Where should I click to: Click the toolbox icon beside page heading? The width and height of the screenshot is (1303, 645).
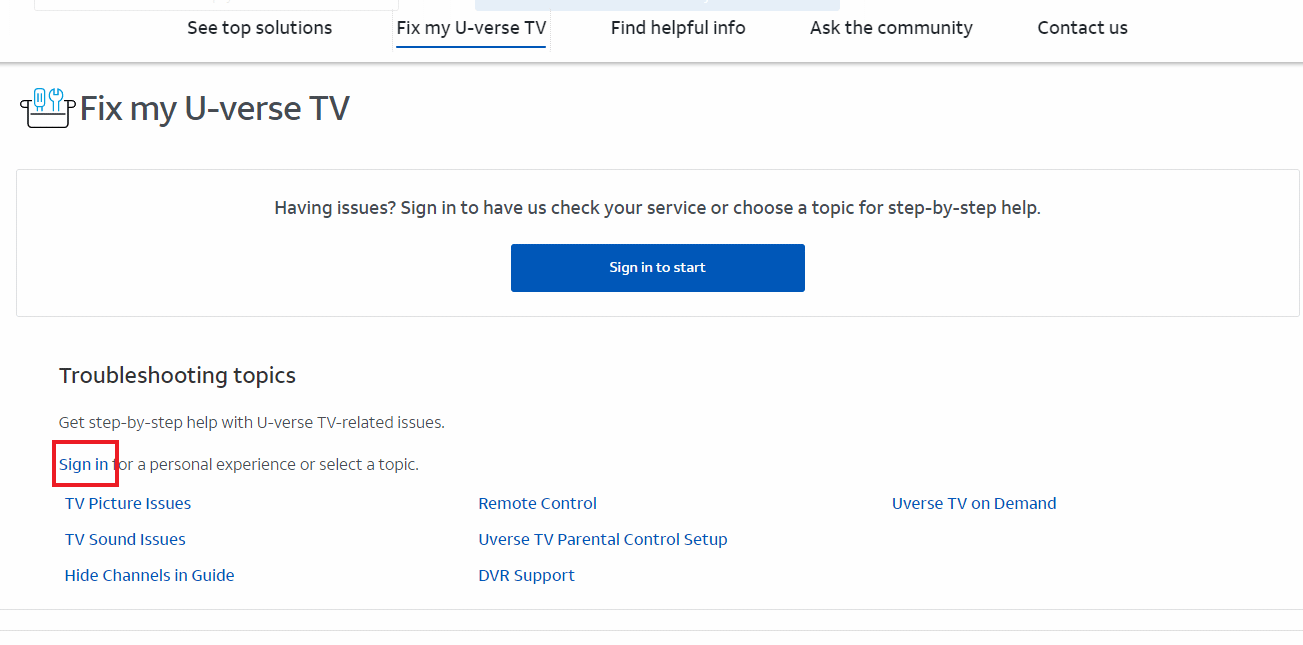click(x=47, y=108)
